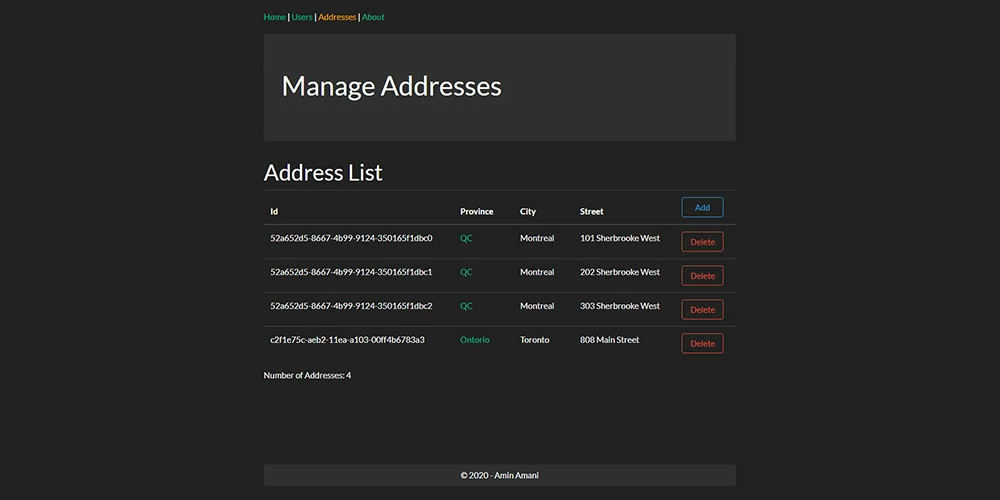Viewport: 1000px width, 500px height.
Task: Click Montreal in the 303 Sherbrooke West row
Action: 537,306
